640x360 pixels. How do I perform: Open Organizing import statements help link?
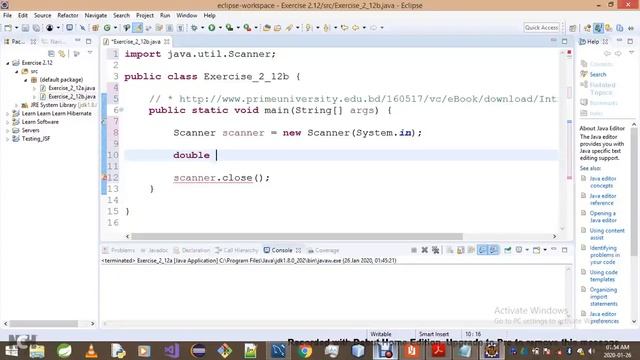click(603, 297)
